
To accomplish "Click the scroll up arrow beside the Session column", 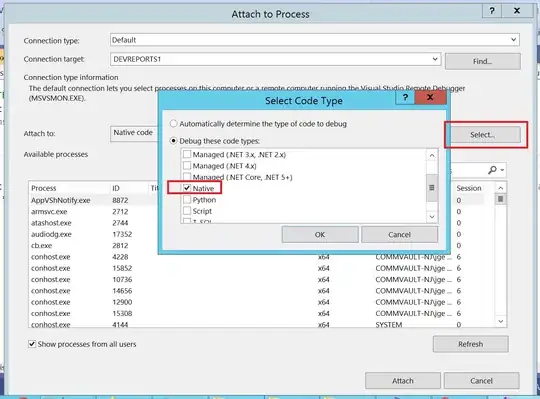I will pyautogui.click(x=501, y=188).
